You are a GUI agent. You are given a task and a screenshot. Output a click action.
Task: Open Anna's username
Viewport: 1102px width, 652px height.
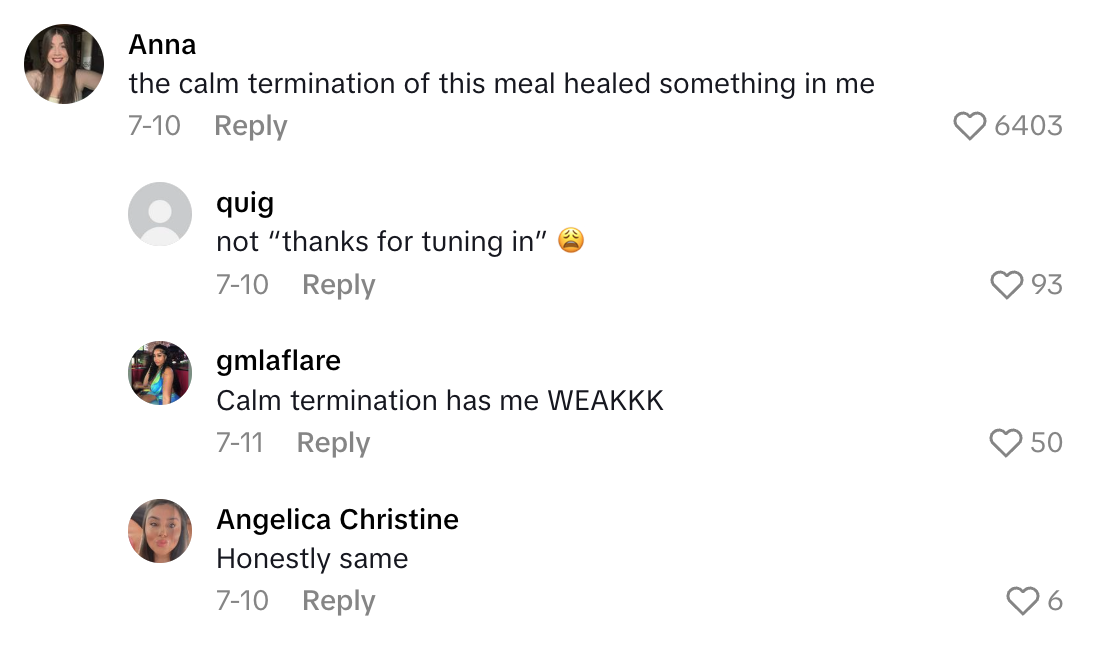click(161, 44)
